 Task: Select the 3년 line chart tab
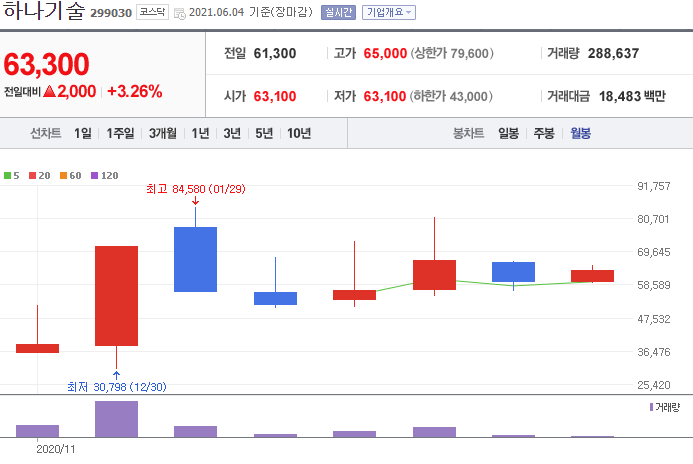[x=232, y=133]
